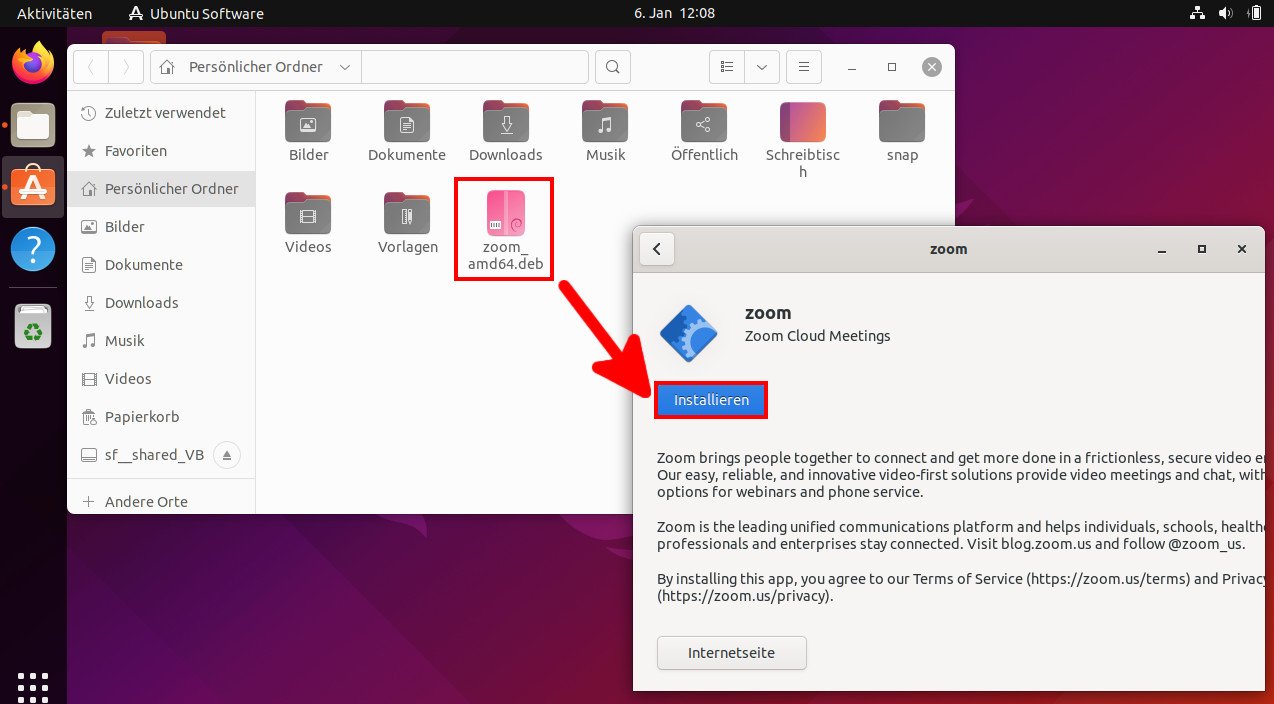Click the Installieren button for zoom
Image resolution: width=1274 pixels, height=704 pixels.
click(x=710, y=399)
